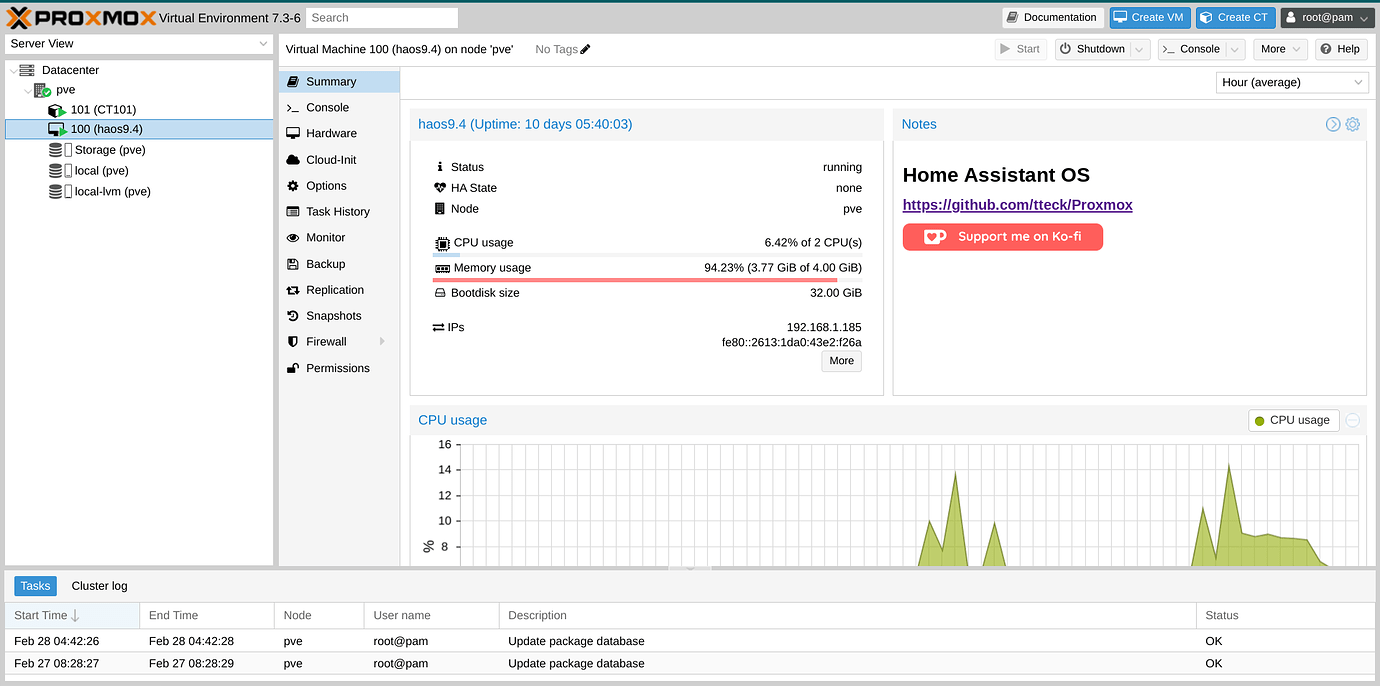The width and height of the screenshot is (1380, 686).
Task: Collapse the Datacenter tree node
Action: (13, 71)
